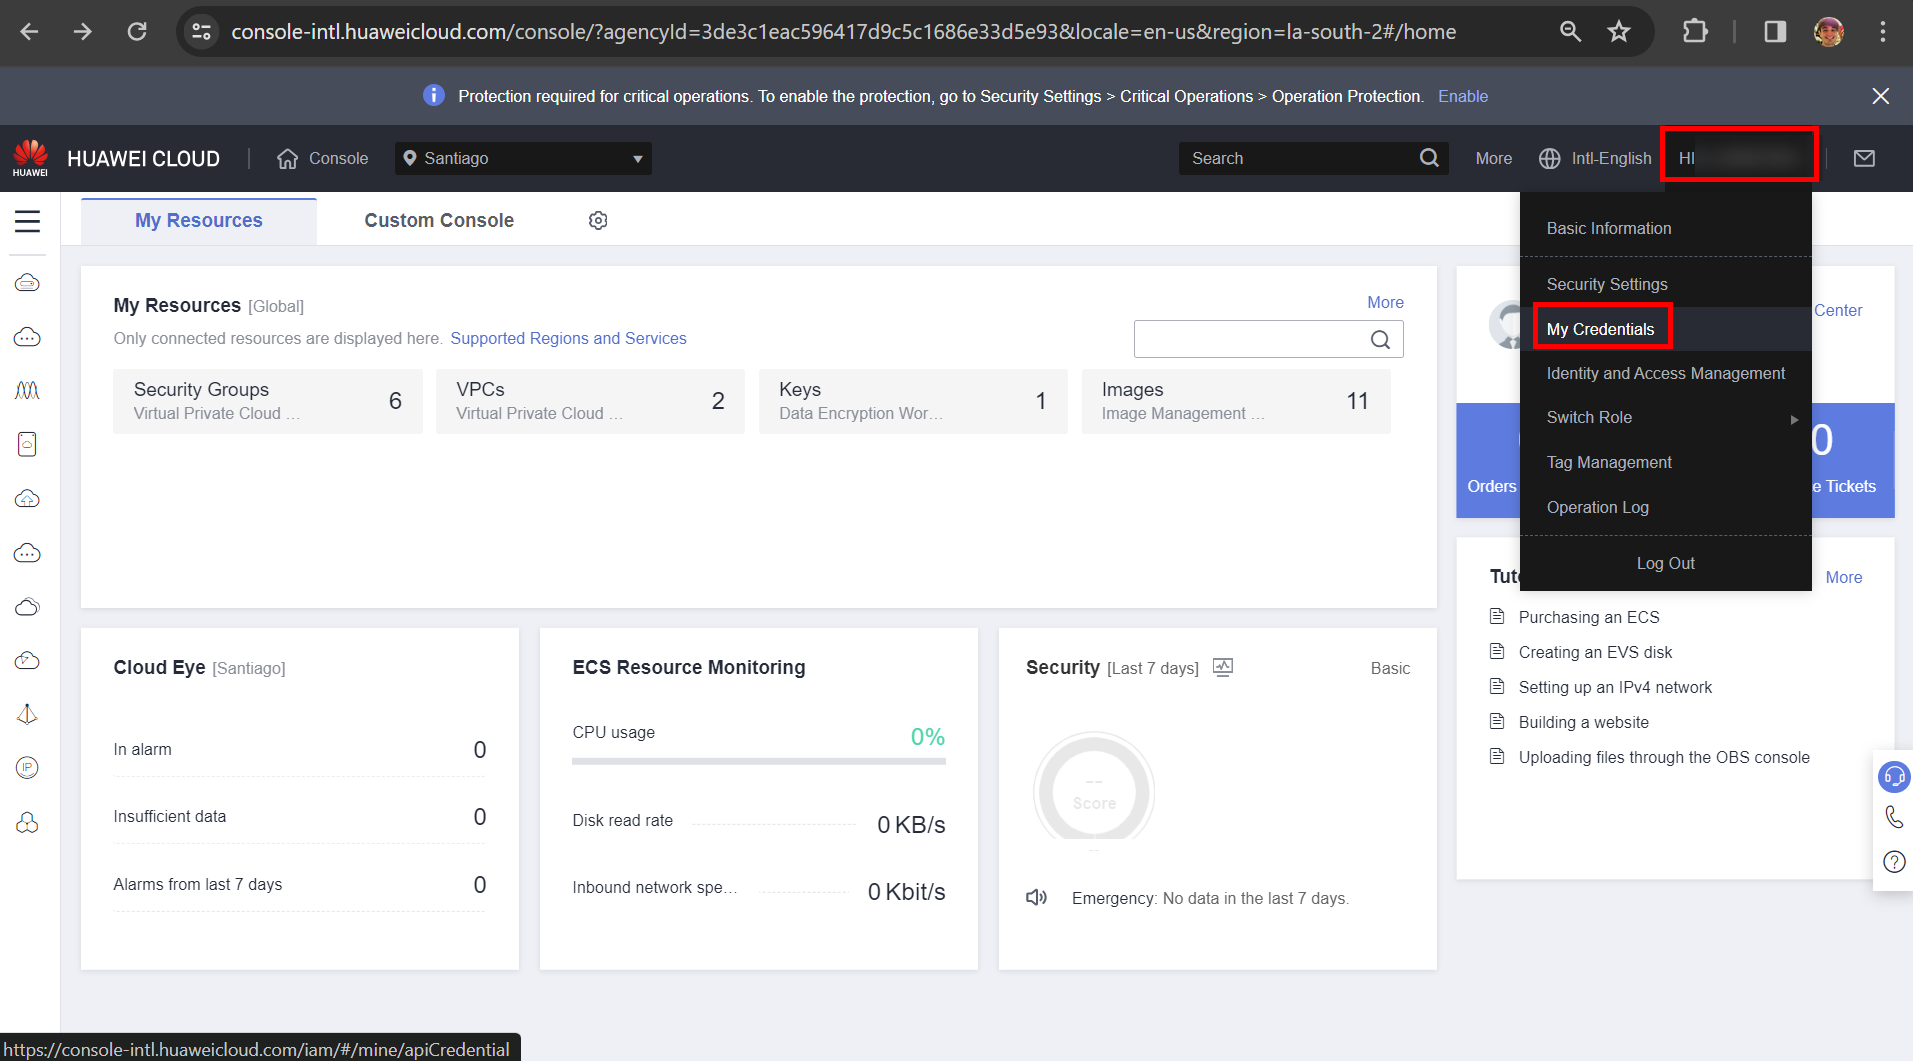
Task: Dismiss the protection notification banner
Action: tap(1880, 96)
